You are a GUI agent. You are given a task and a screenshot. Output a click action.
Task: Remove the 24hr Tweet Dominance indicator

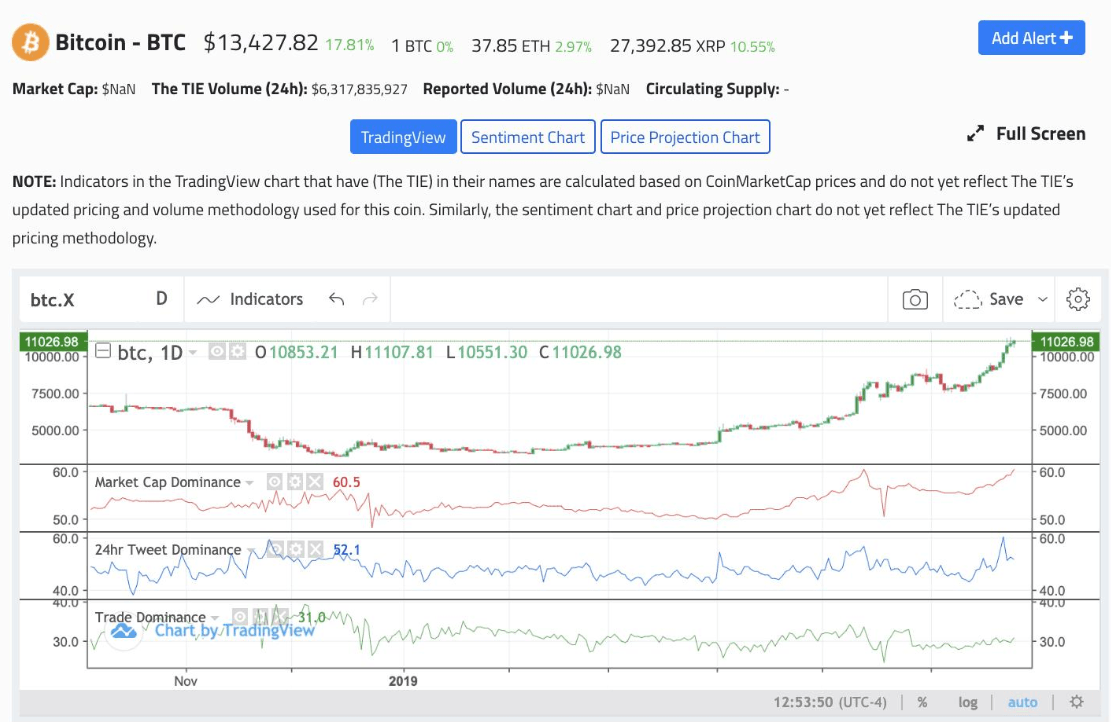[315, 550]
